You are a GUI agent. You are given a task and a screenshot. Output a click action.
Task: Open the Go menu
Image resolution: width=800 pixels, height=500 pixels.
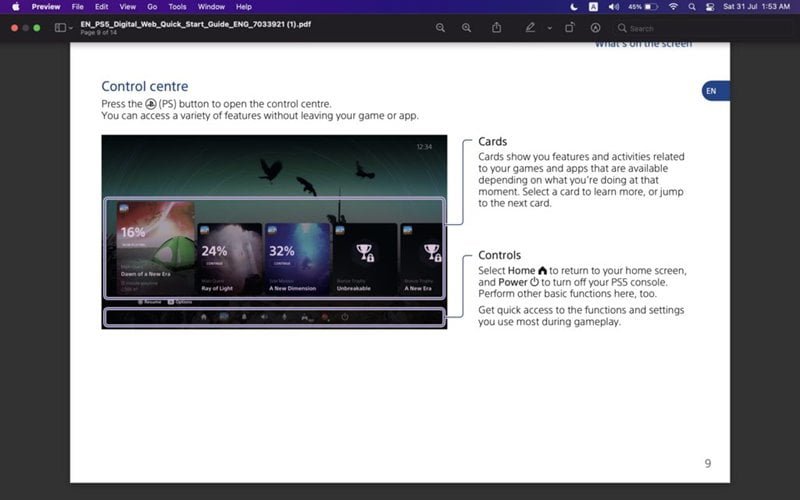coord(152,7)
